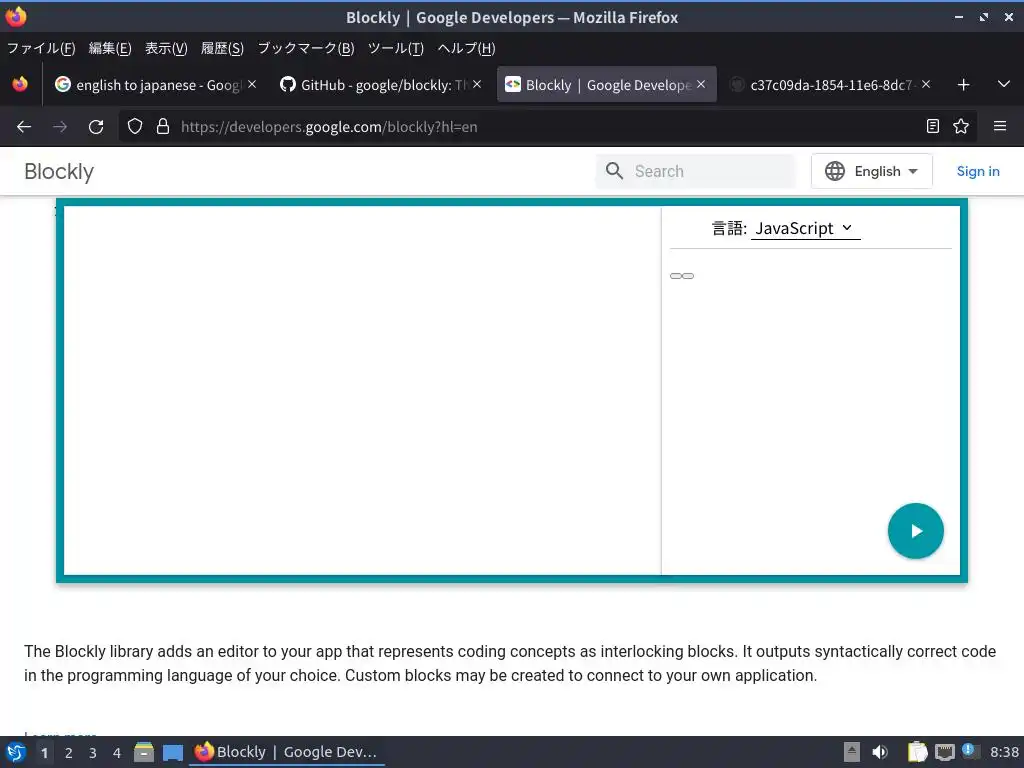The width and height of the screenshot is (1024, 768).
Task: Click the generated code link glyph
Action: pos(682,276)
